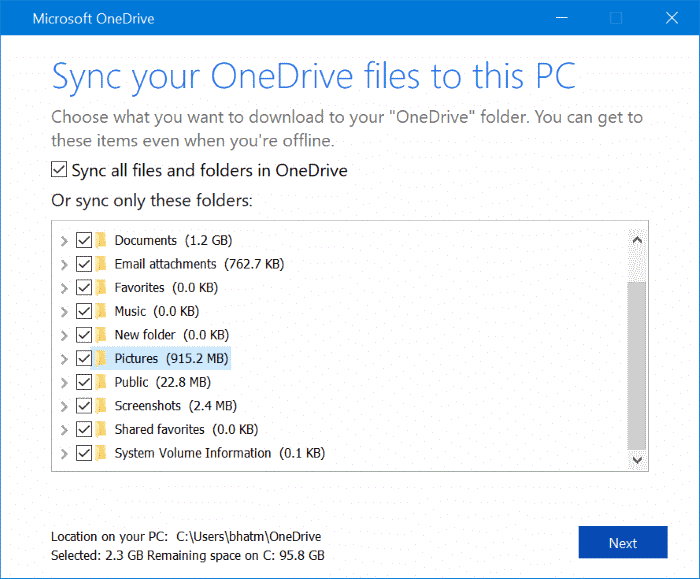Deselect the Pictures folder checkbox
Image resolution: width=700 pixels, height=579 pixels.
click(84, 358)
